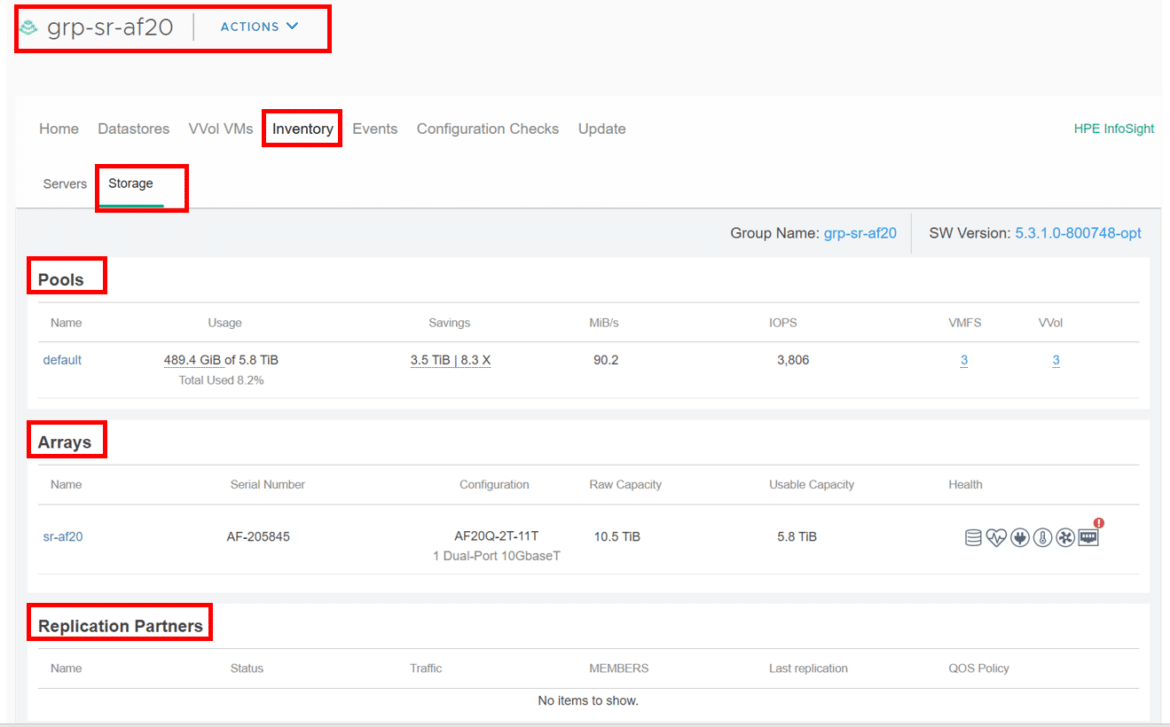Click the Usage column header
Image resolution: width=1170 pixels, height=727 pixels.
(x=225, y=322)
